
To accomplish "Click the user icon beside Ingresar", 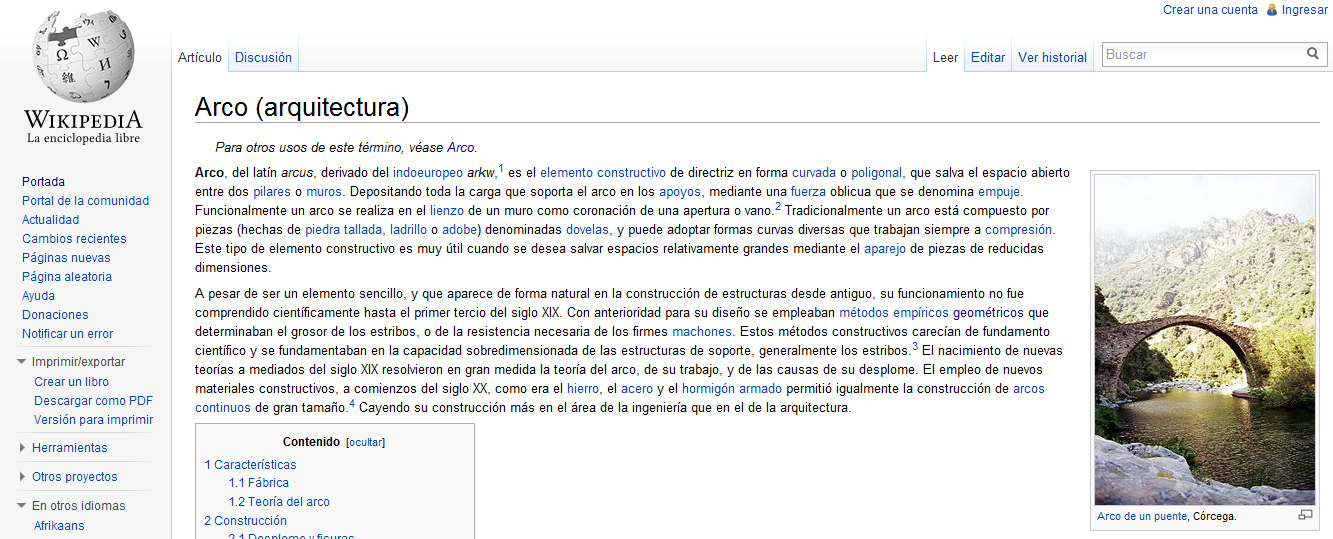I will [1272, 10].
